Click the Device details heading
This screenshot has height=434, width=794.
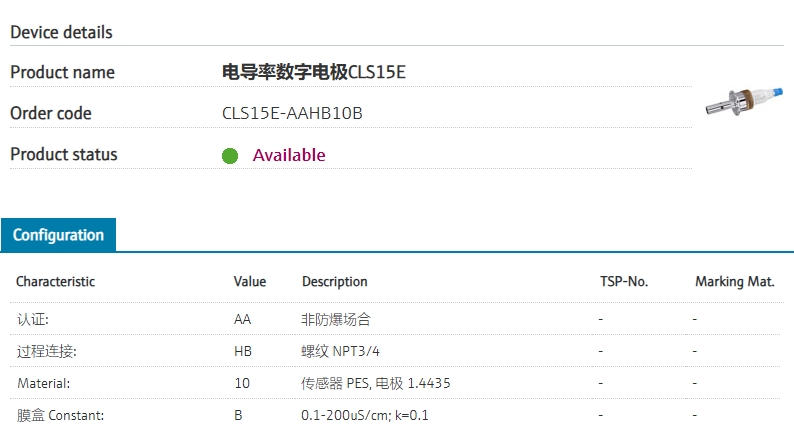point(61,32)
